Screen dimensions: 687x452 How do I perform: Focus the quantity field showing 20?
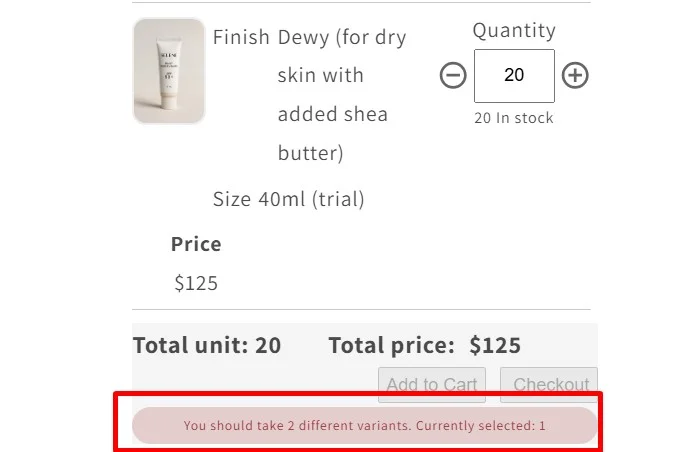point(514,76)
